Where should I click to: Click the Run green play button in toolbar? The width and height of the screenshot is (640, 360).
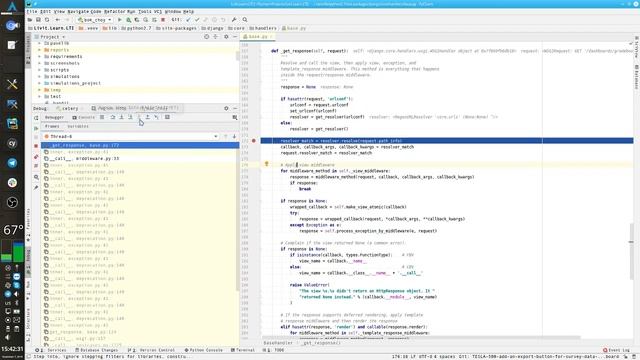[120, 20]
